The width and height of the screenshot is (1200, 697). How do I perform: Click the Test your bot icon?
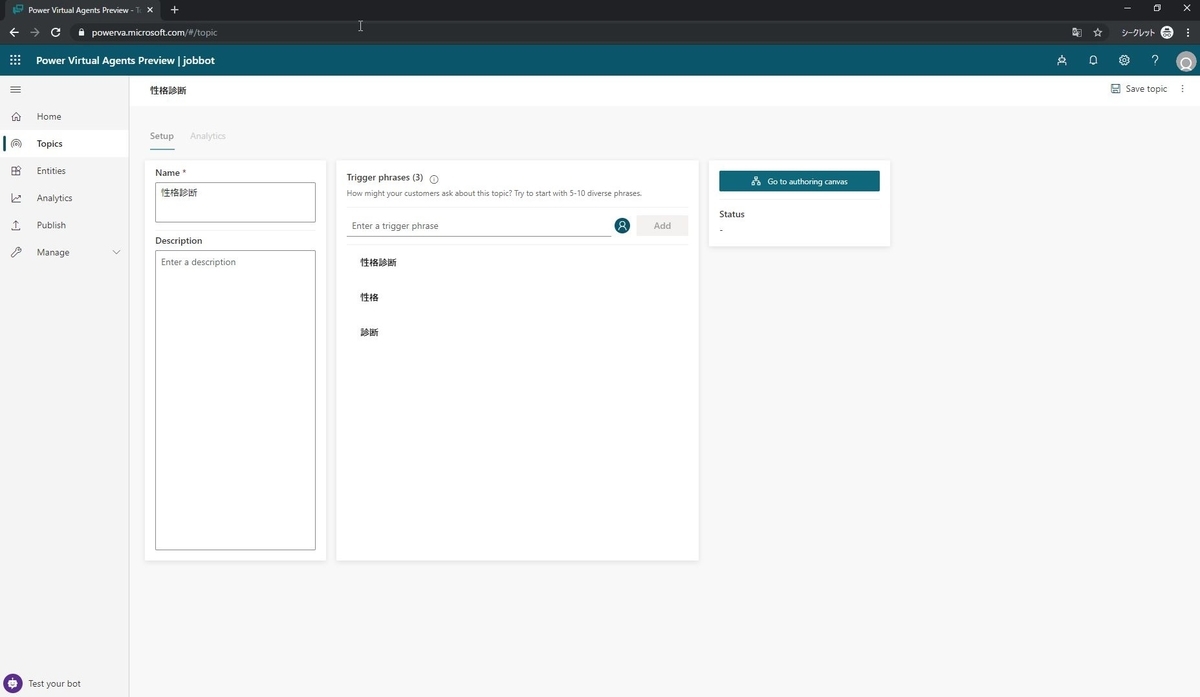point(13,683)
